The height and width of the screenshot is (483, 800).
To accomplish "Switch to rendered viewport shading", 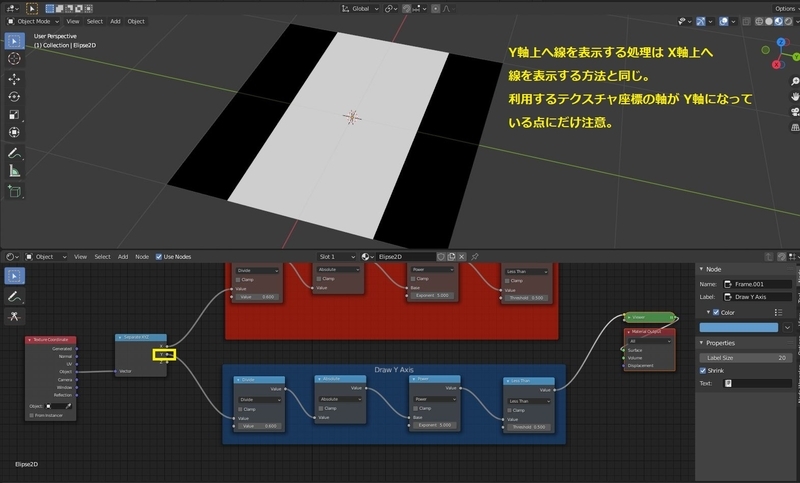I will point(788,21).
